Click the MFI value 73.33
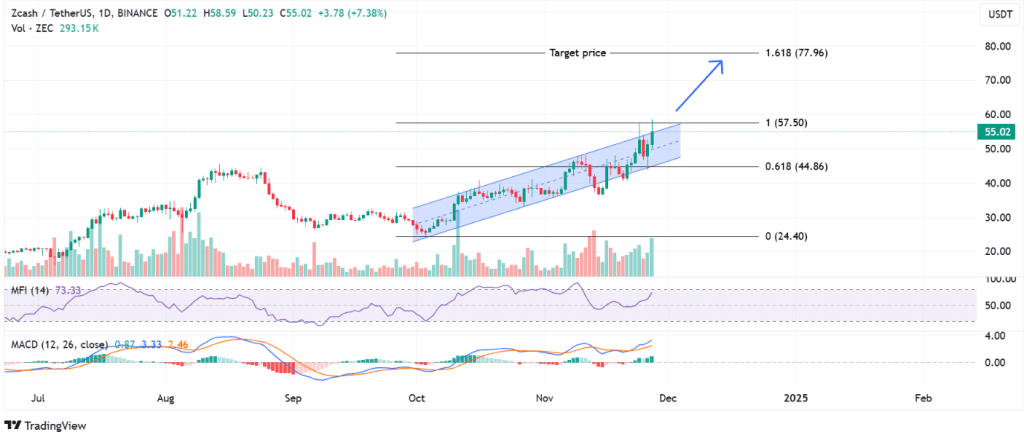1024x432 pixels. tap(68, 290)
